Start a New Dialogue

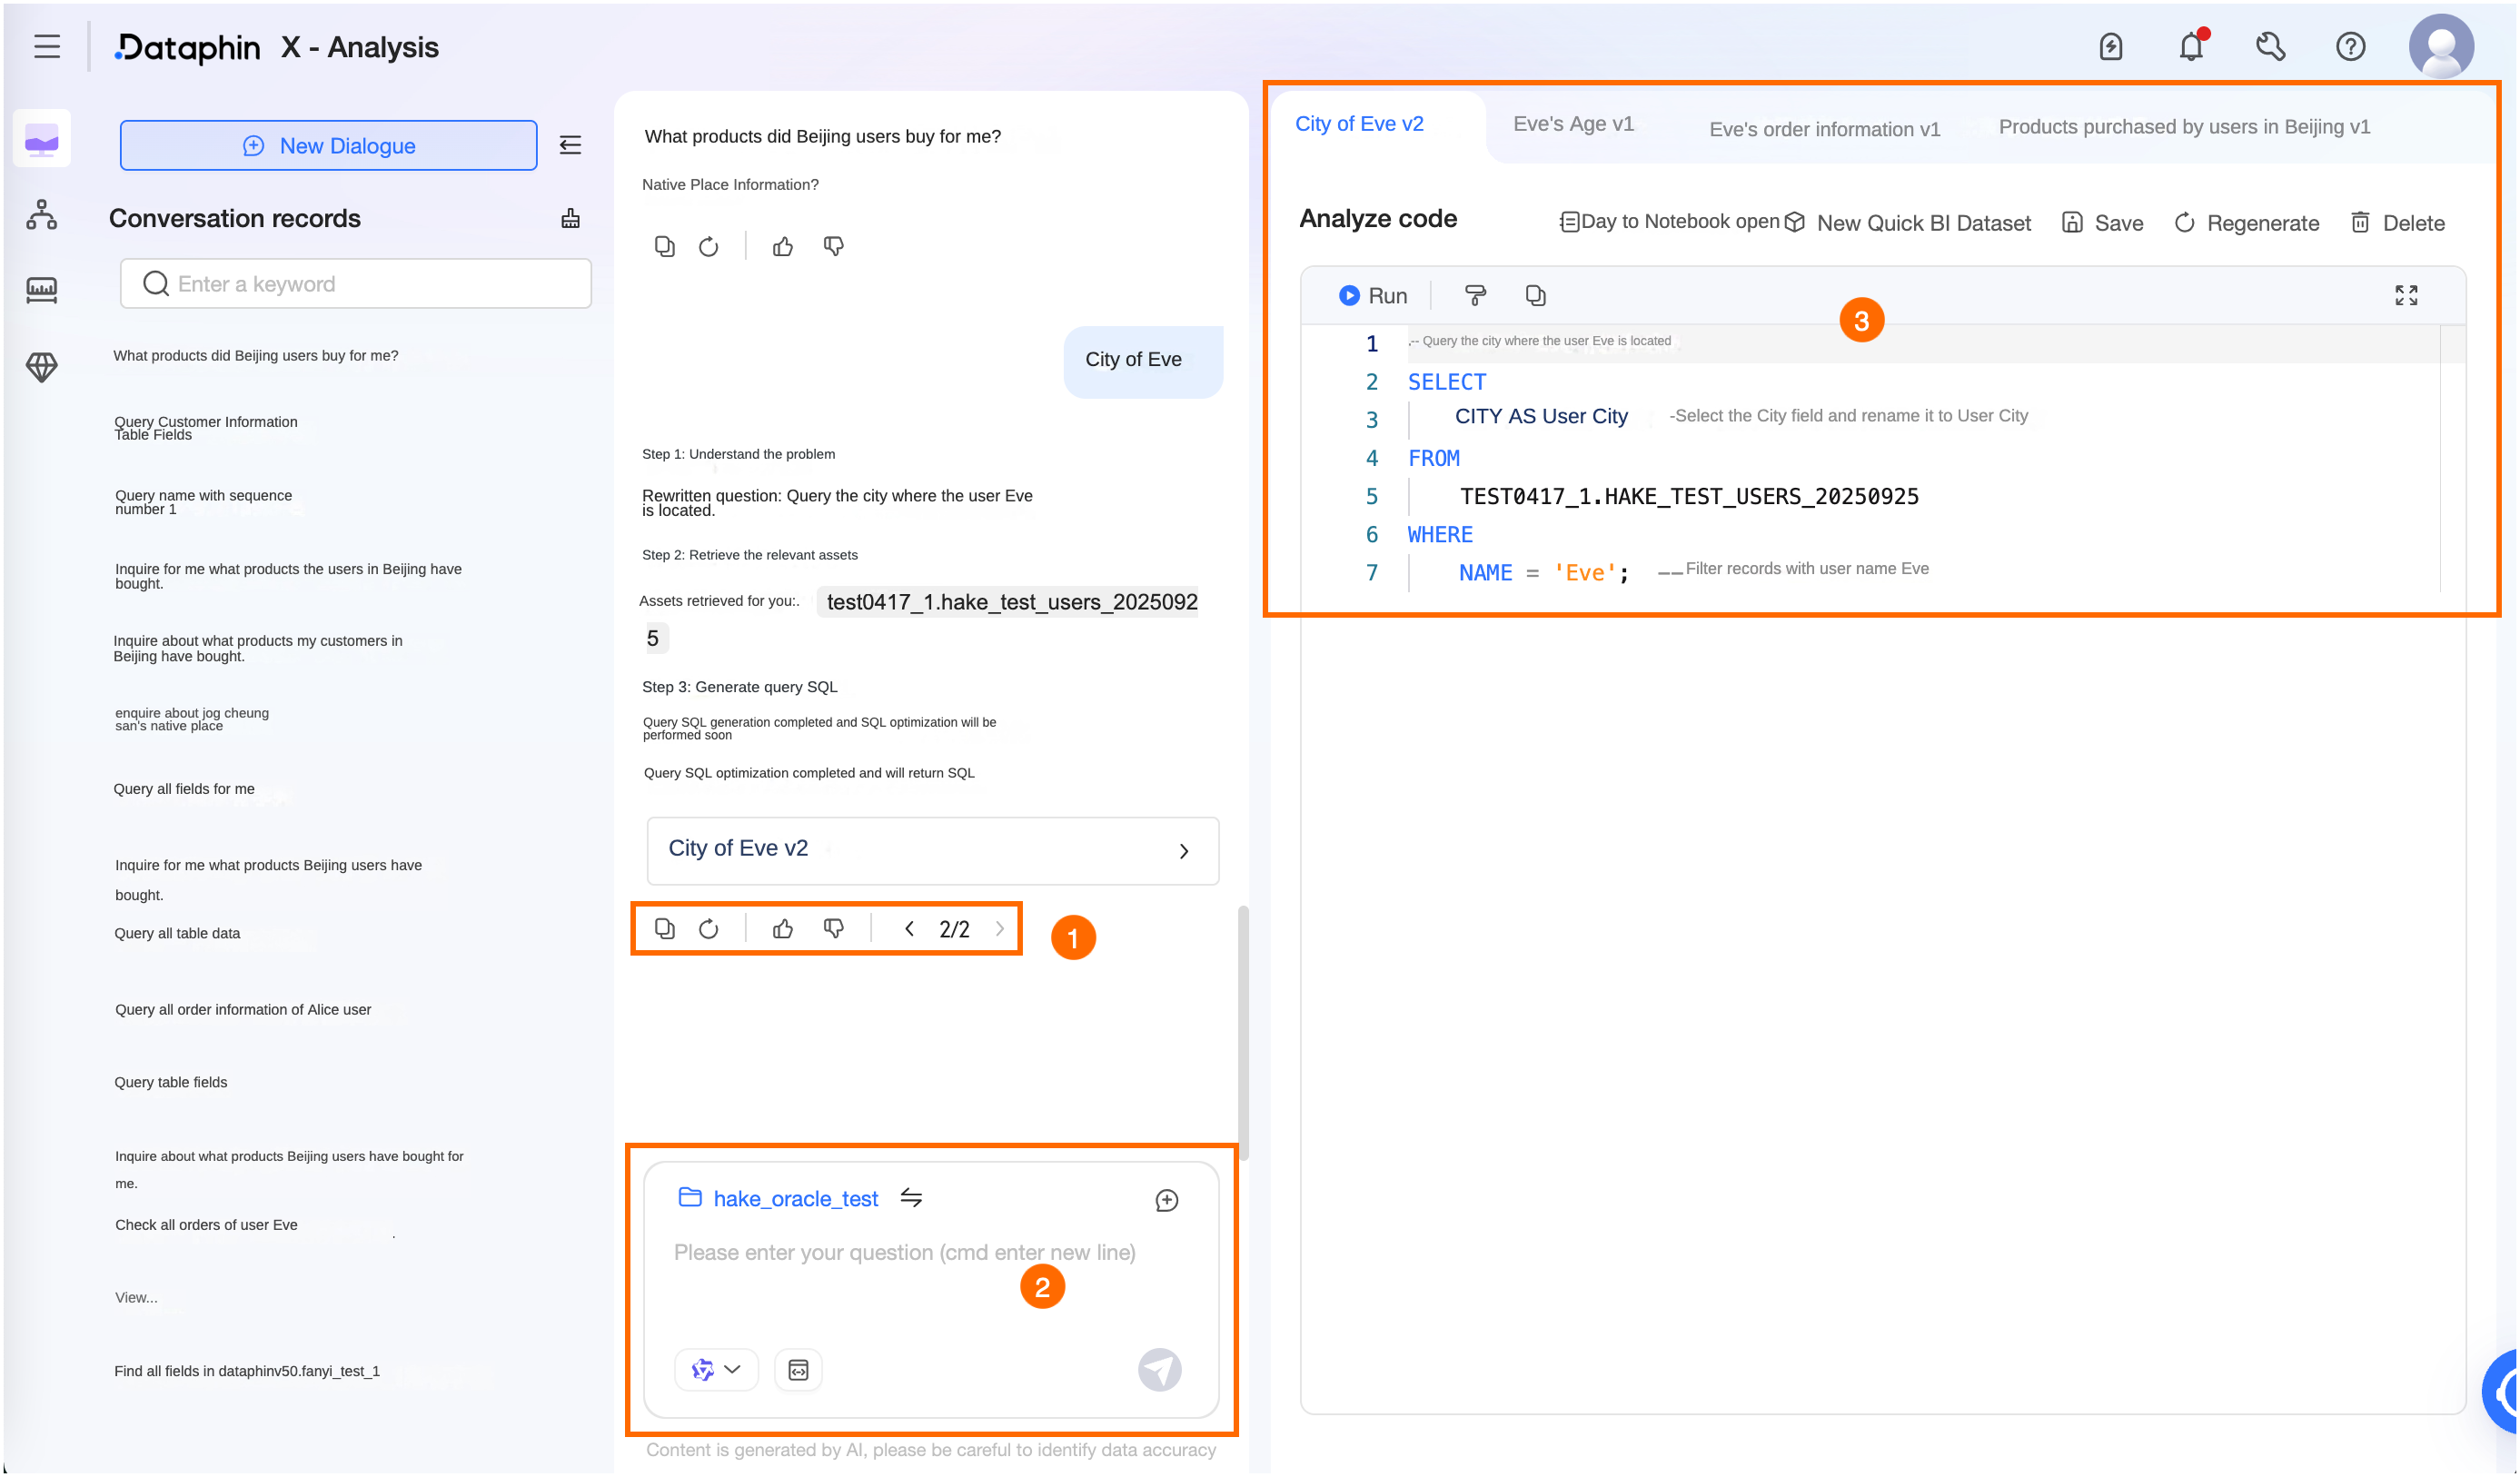tap(328, 146)
